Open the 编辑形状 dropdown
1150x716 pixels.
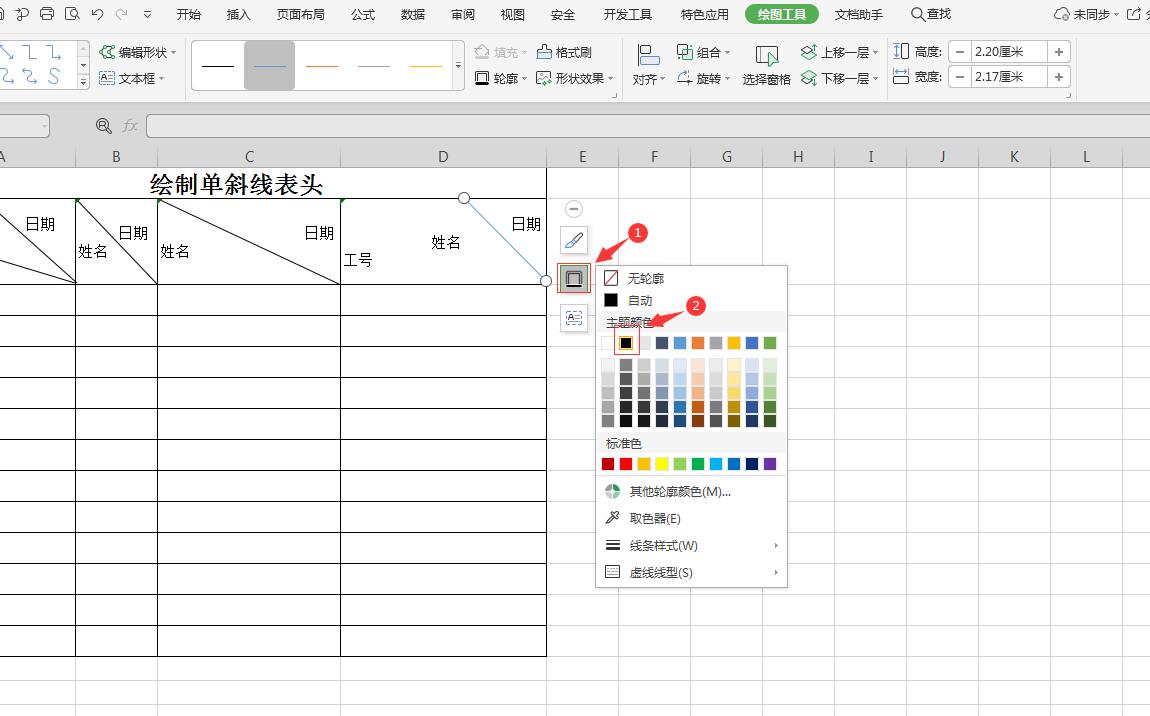[x=138, y=52]
